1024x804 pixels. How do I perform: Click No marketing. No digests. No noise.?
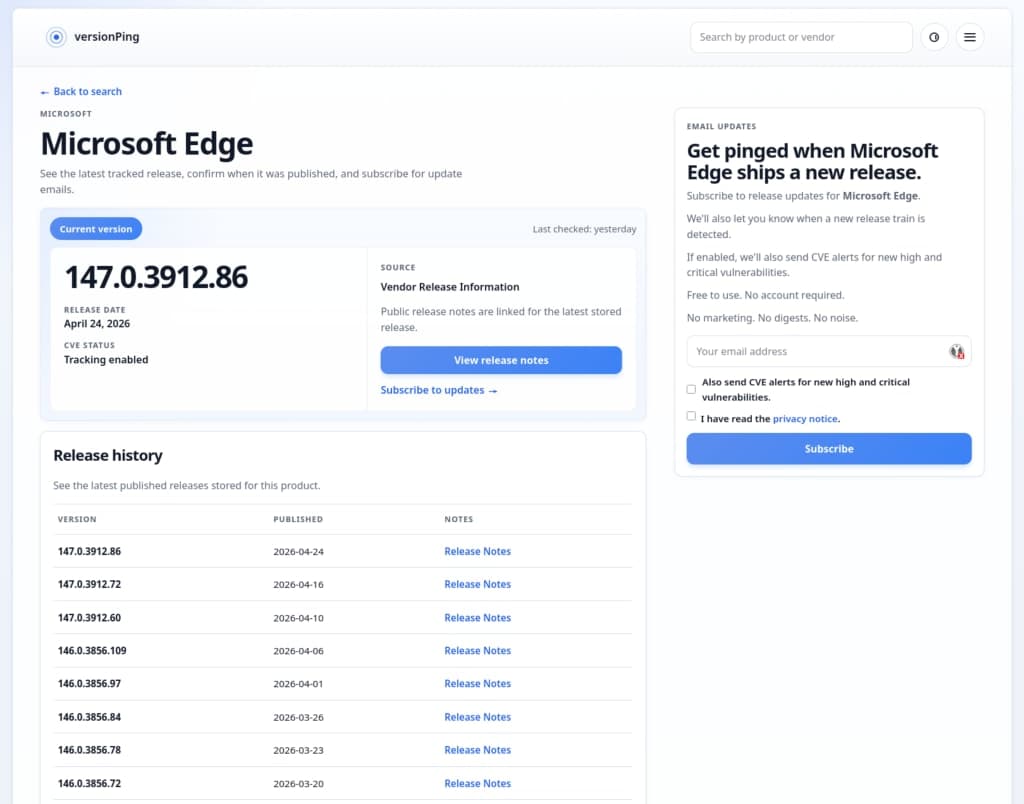pyautogui.click(x=773, y=318)
